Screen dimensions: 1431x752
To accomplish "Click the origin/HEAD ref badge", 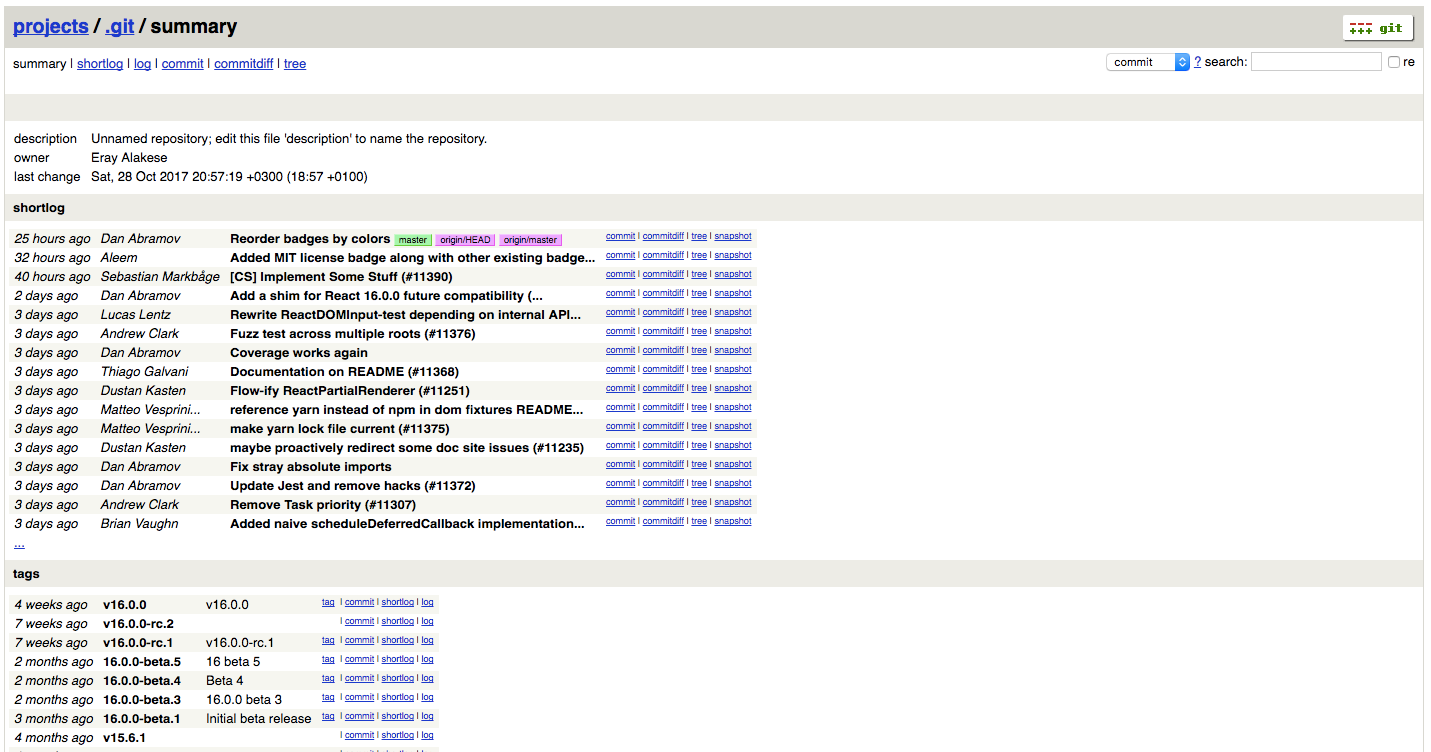I will coord(466,240).
